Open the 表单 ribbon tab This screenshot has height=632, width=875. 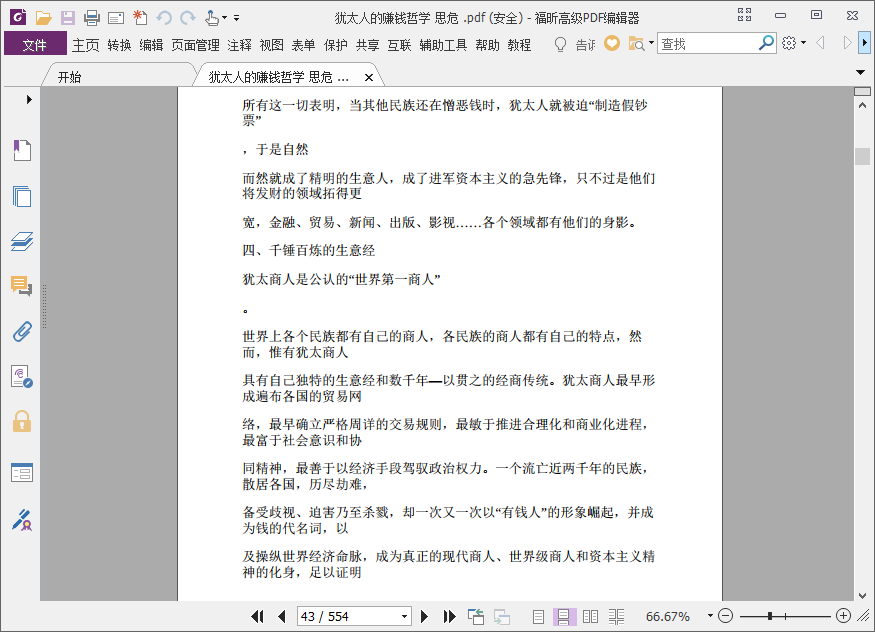point(304,45)
